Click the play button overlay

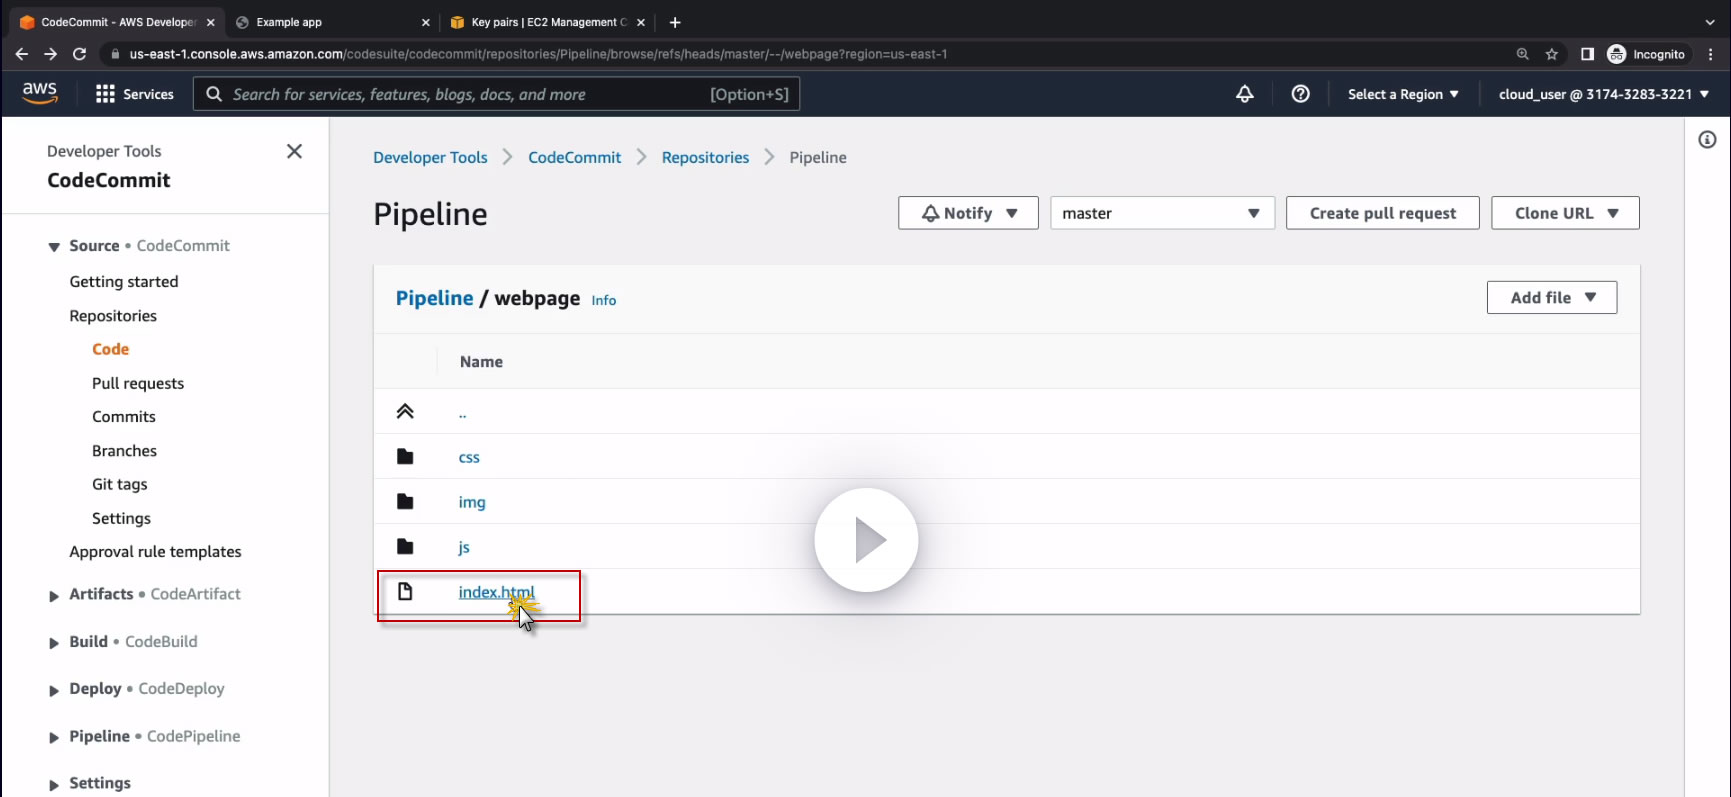coord(866,540)
